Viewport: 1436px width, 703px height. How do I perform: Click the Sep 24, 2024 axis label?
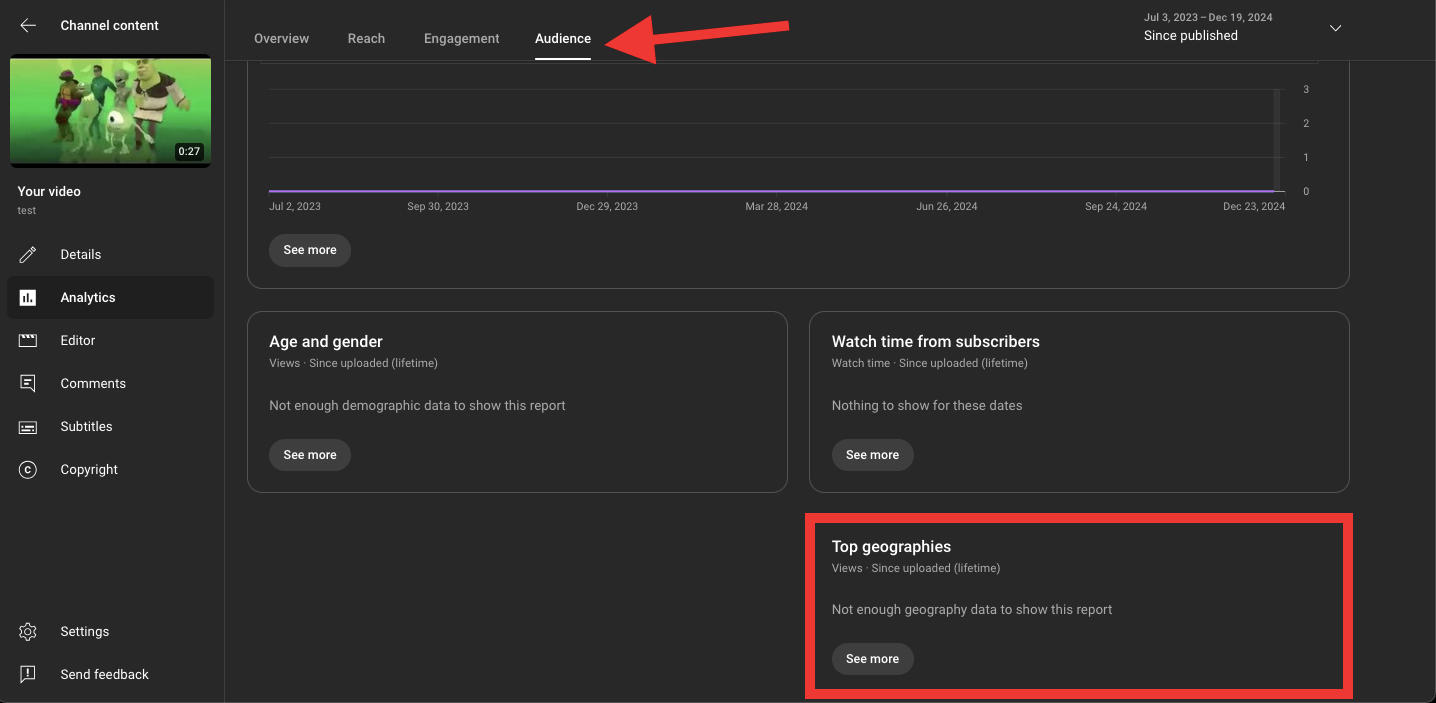pos(1116,206)
